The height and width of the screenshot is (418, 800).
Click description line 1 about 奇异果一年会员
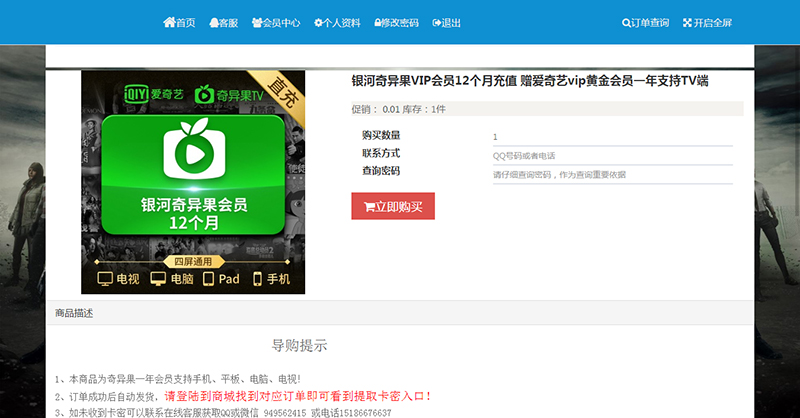pyautogui.click(x=178, y=379)
